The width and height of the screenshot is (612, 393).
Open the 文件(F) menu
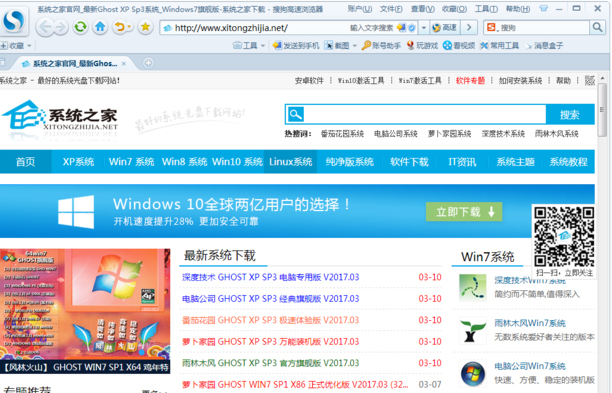[391, 9]
